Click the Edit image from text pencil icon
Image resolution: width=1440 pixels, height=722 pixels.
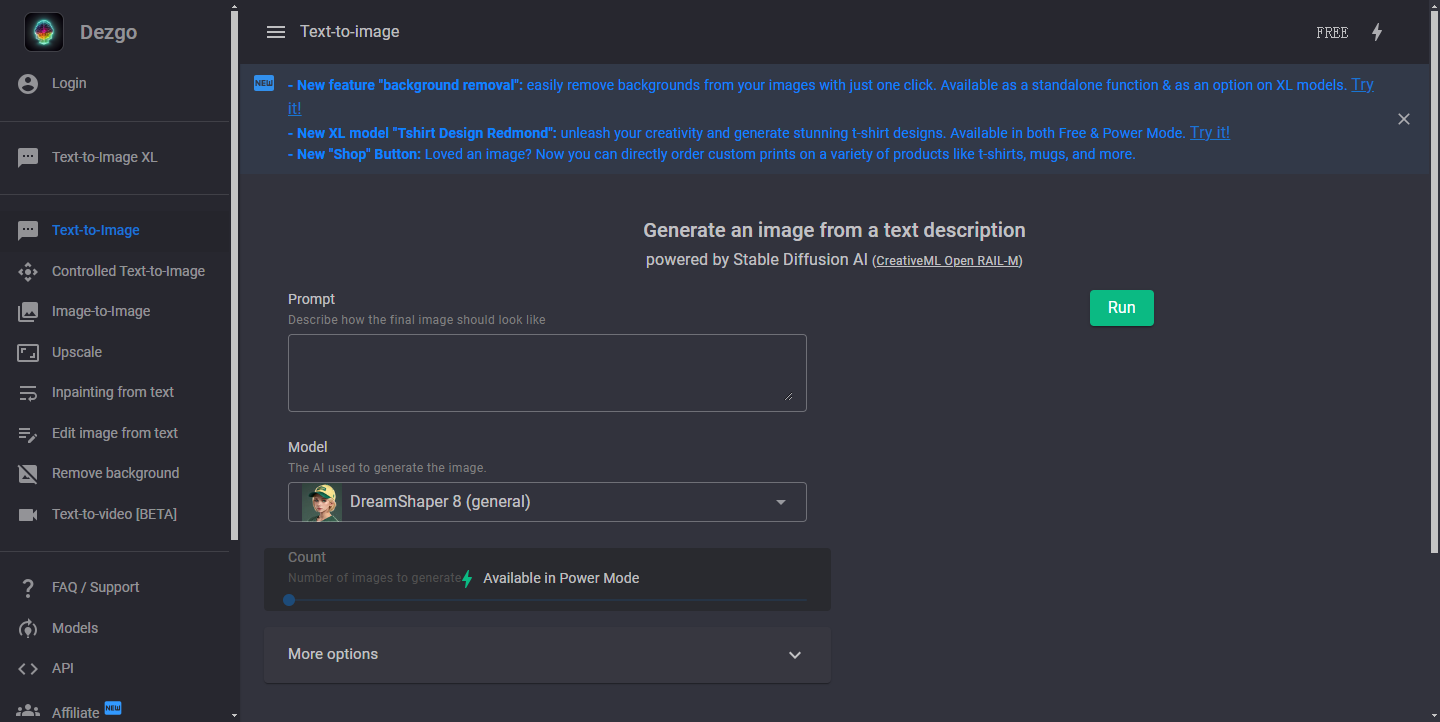click(28, 434)
